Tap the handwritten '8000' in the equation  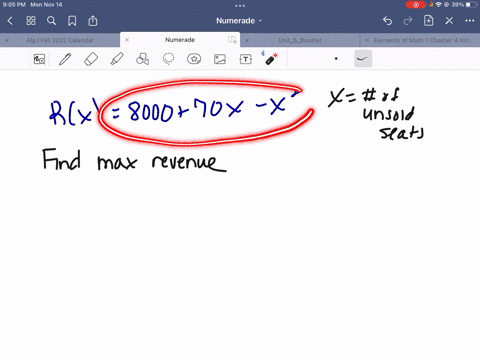point(150,112)
